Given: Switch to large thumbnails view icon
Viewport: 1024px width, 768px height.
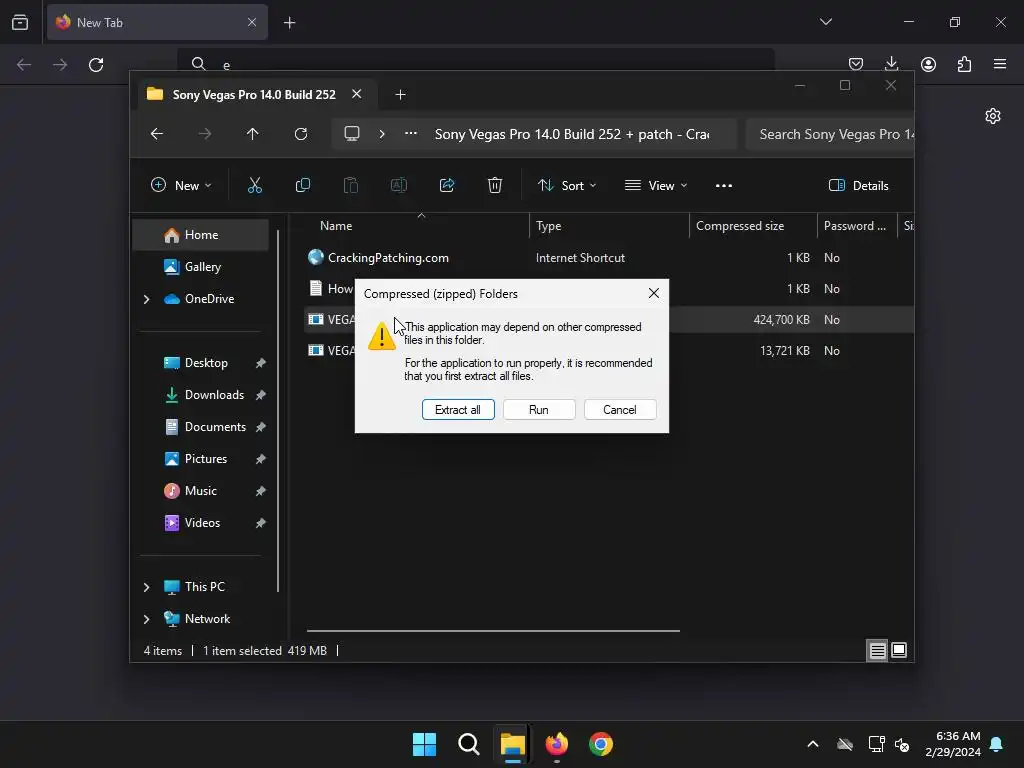Looking at the screenshot, I should click(899, 650).
